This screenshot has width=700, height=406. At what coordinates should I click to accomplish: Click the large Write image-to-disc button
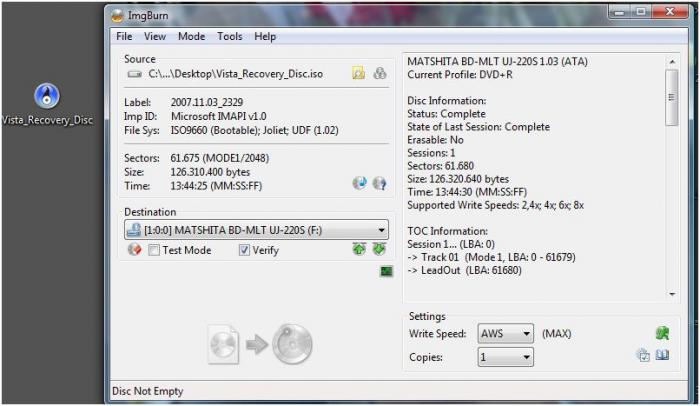(260, 344)
